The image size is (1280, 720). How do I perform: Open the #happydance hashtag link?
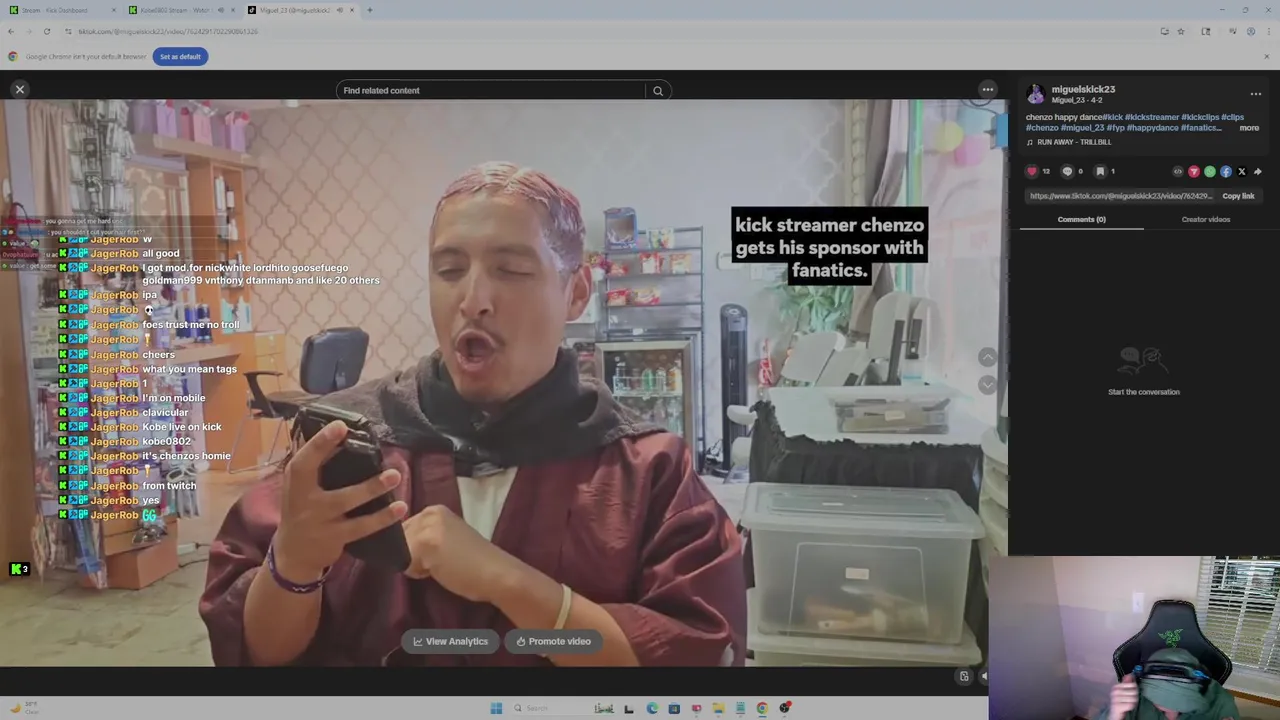(x=1152, y=128)
